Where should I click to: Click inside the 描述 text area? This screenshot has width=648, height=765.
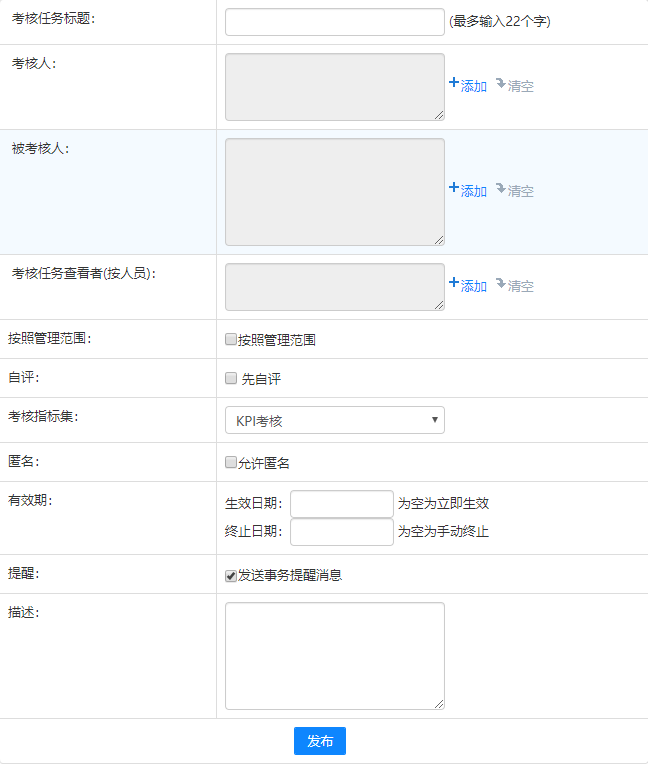[x=334, y=655]
